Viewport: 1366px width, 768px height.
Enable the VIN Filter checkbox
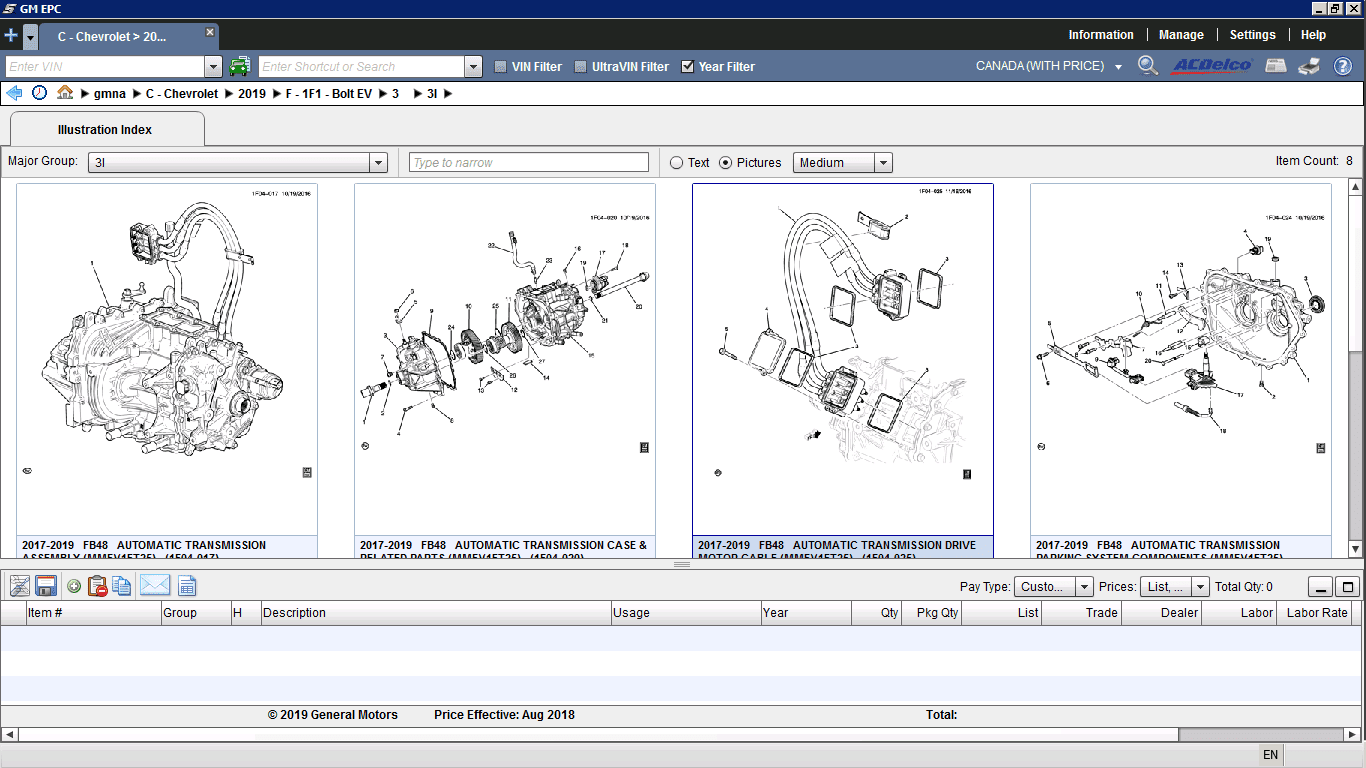click(501, 67)
